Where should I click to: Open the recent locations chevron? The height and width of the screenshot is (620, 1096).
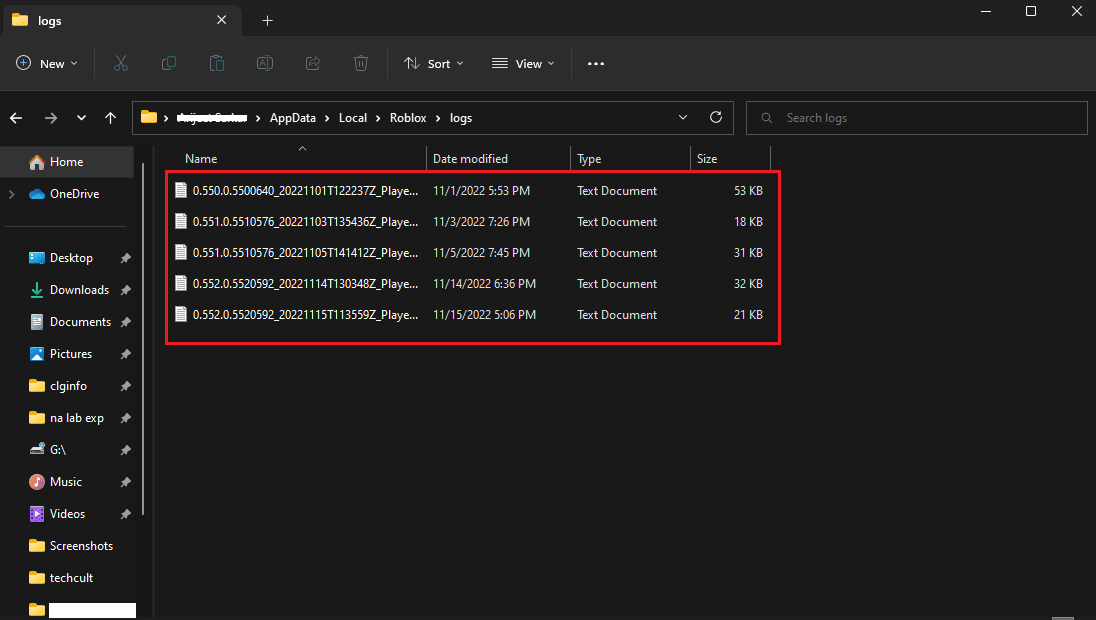click(x=81, y=118)
